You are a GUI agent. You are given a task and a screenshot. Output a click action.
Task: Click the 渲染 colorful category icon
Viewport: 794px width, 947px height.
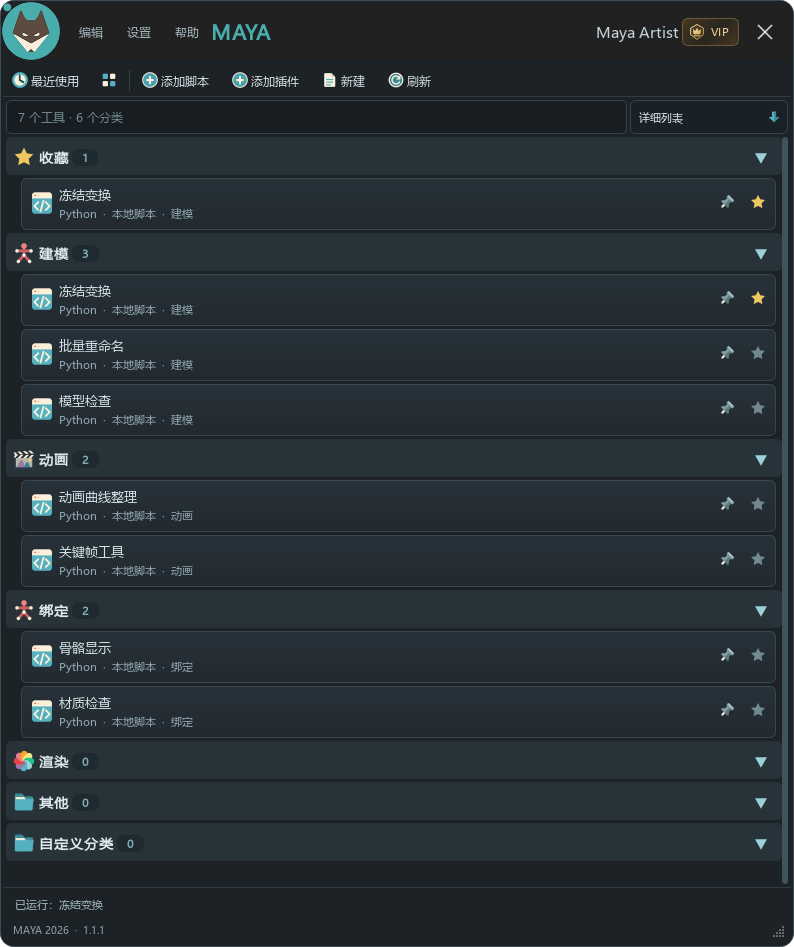click(24, 761)
